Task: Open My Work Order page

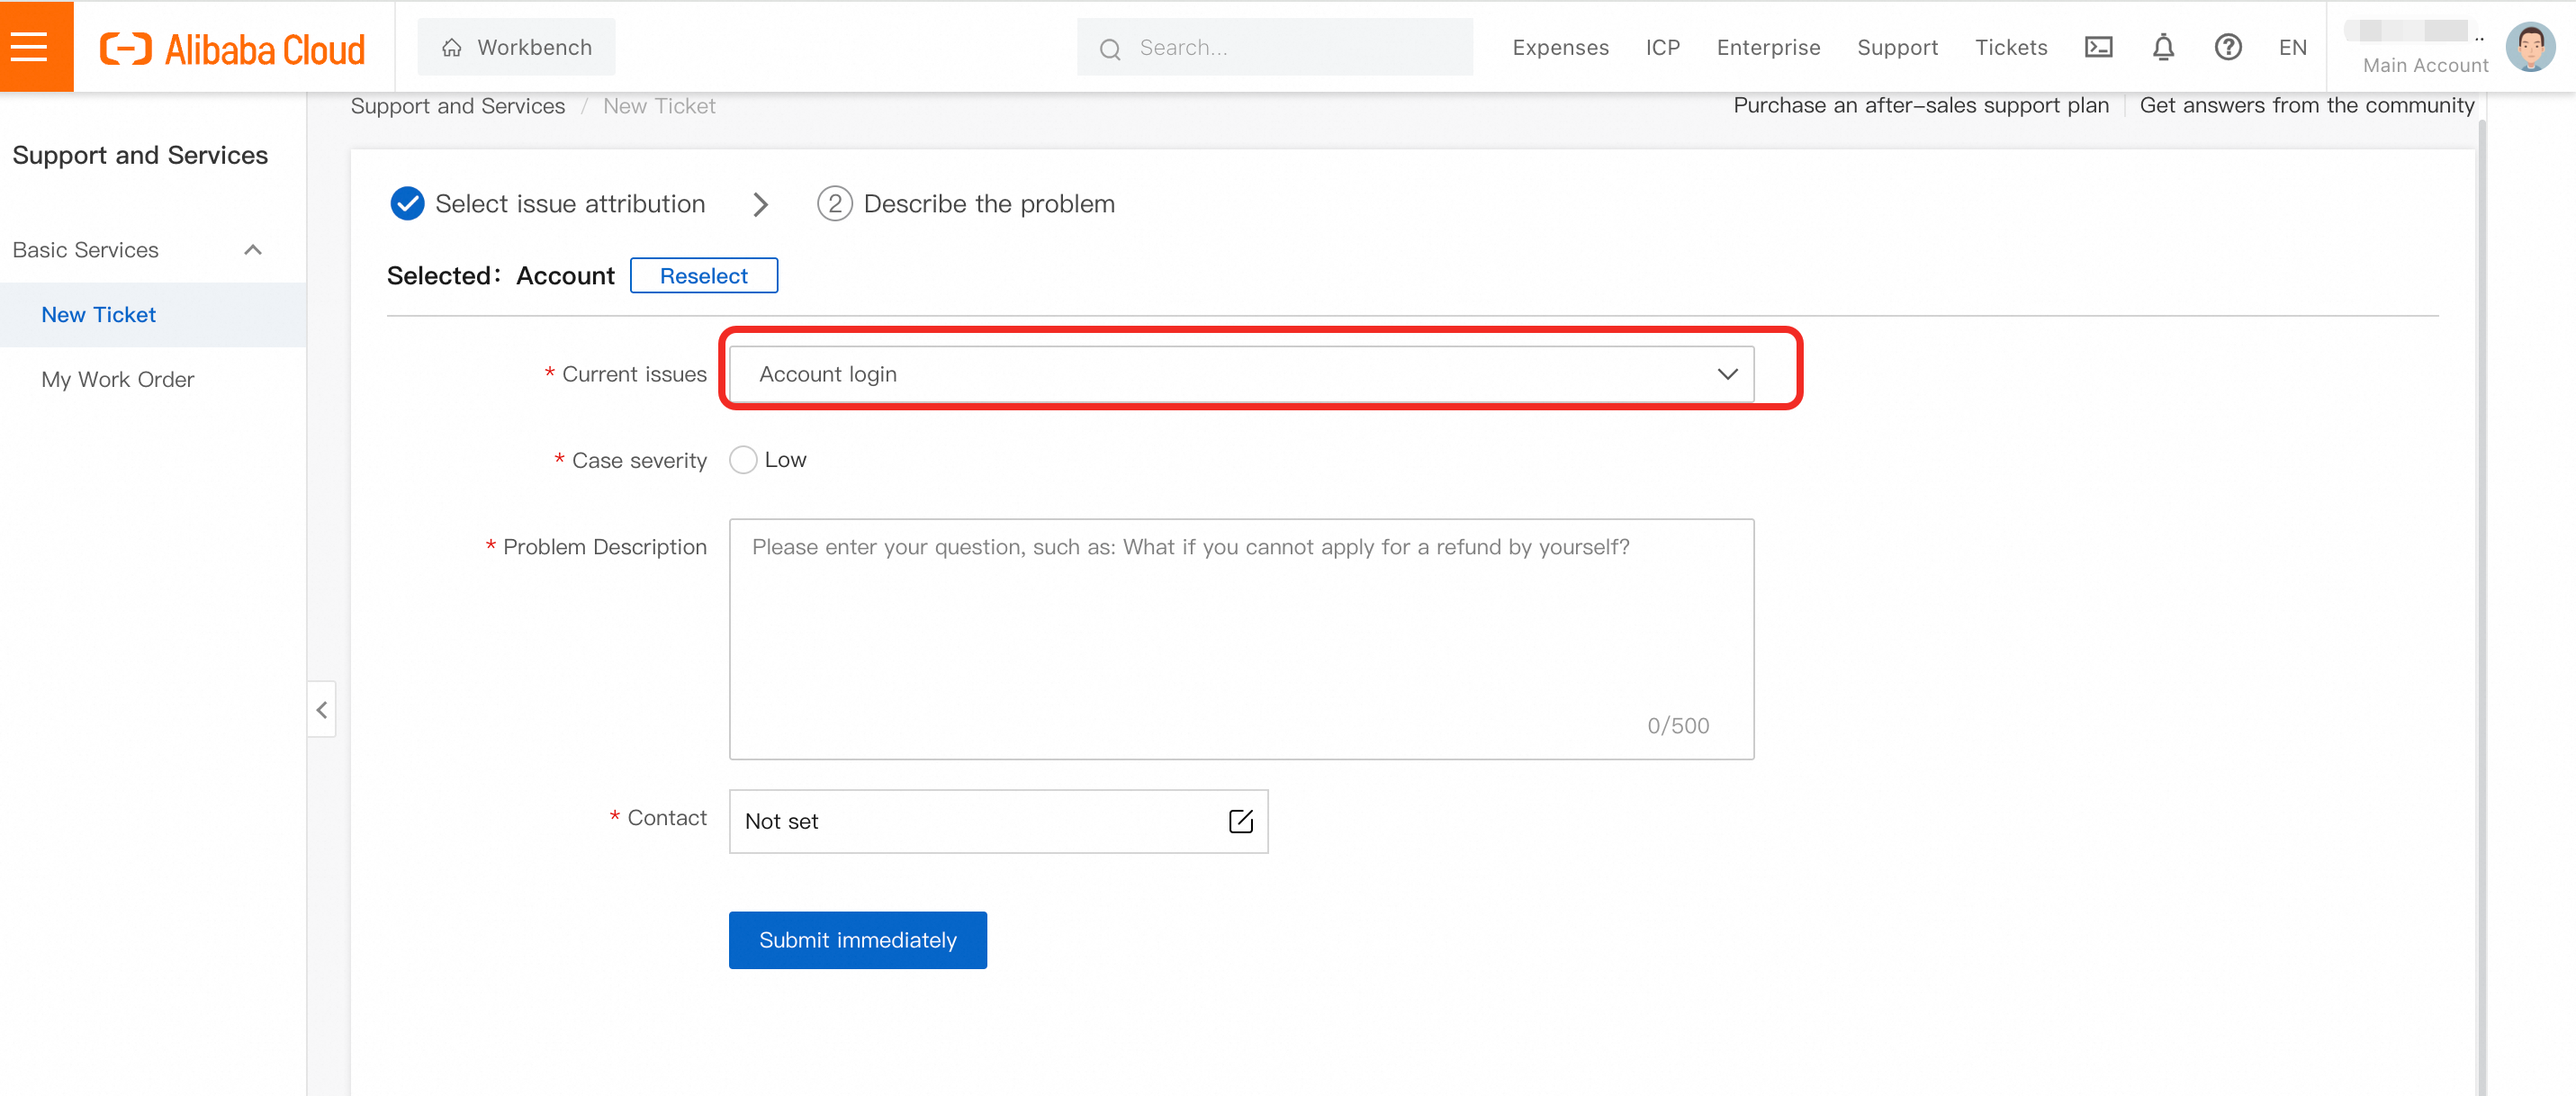Action: tap(118, 379)
